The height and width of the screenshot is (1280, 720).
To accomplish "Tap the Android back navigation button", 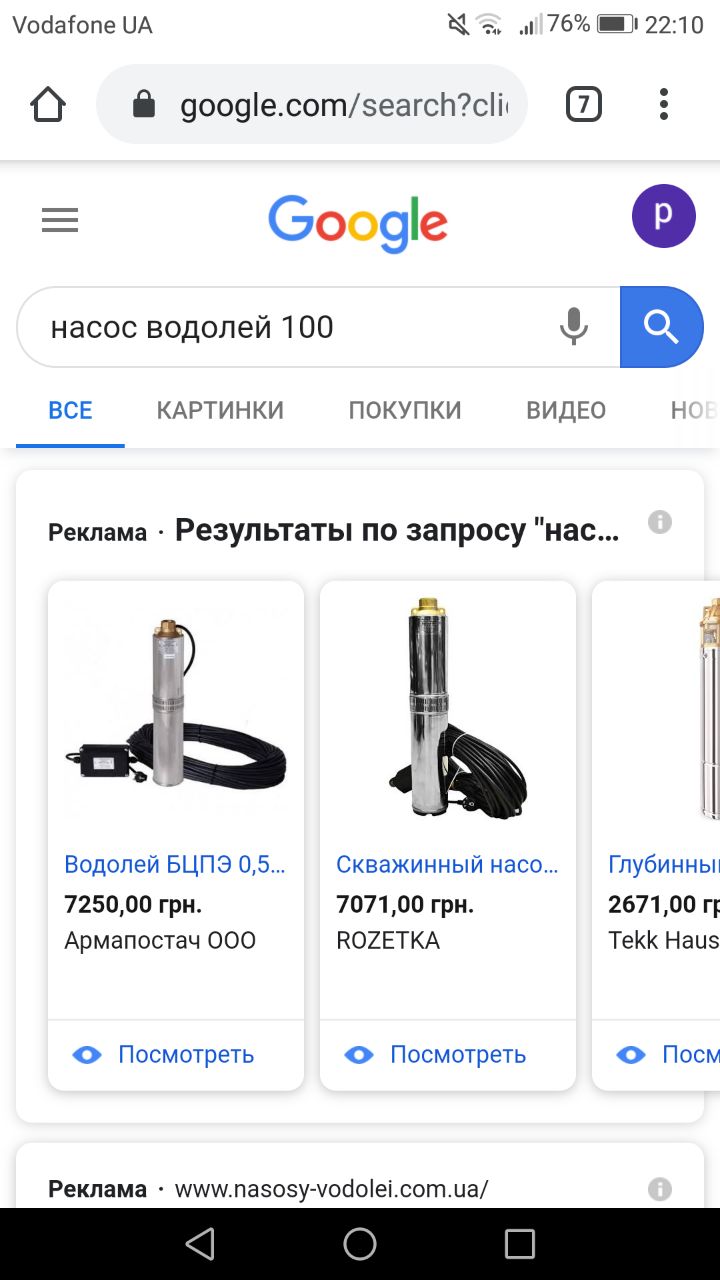I will (x=200, y=1244).
